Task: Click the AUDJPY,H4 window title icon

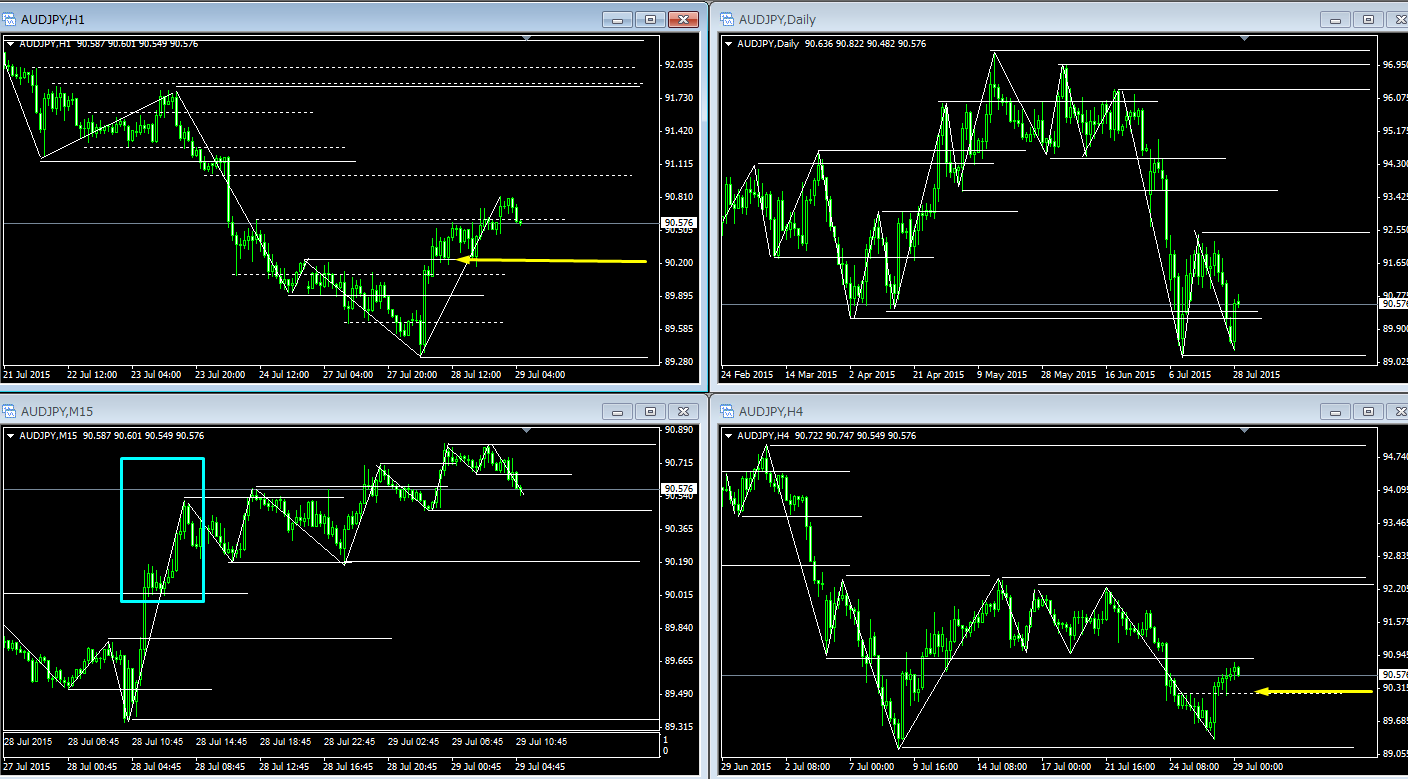Action: [x=725, y=411]
